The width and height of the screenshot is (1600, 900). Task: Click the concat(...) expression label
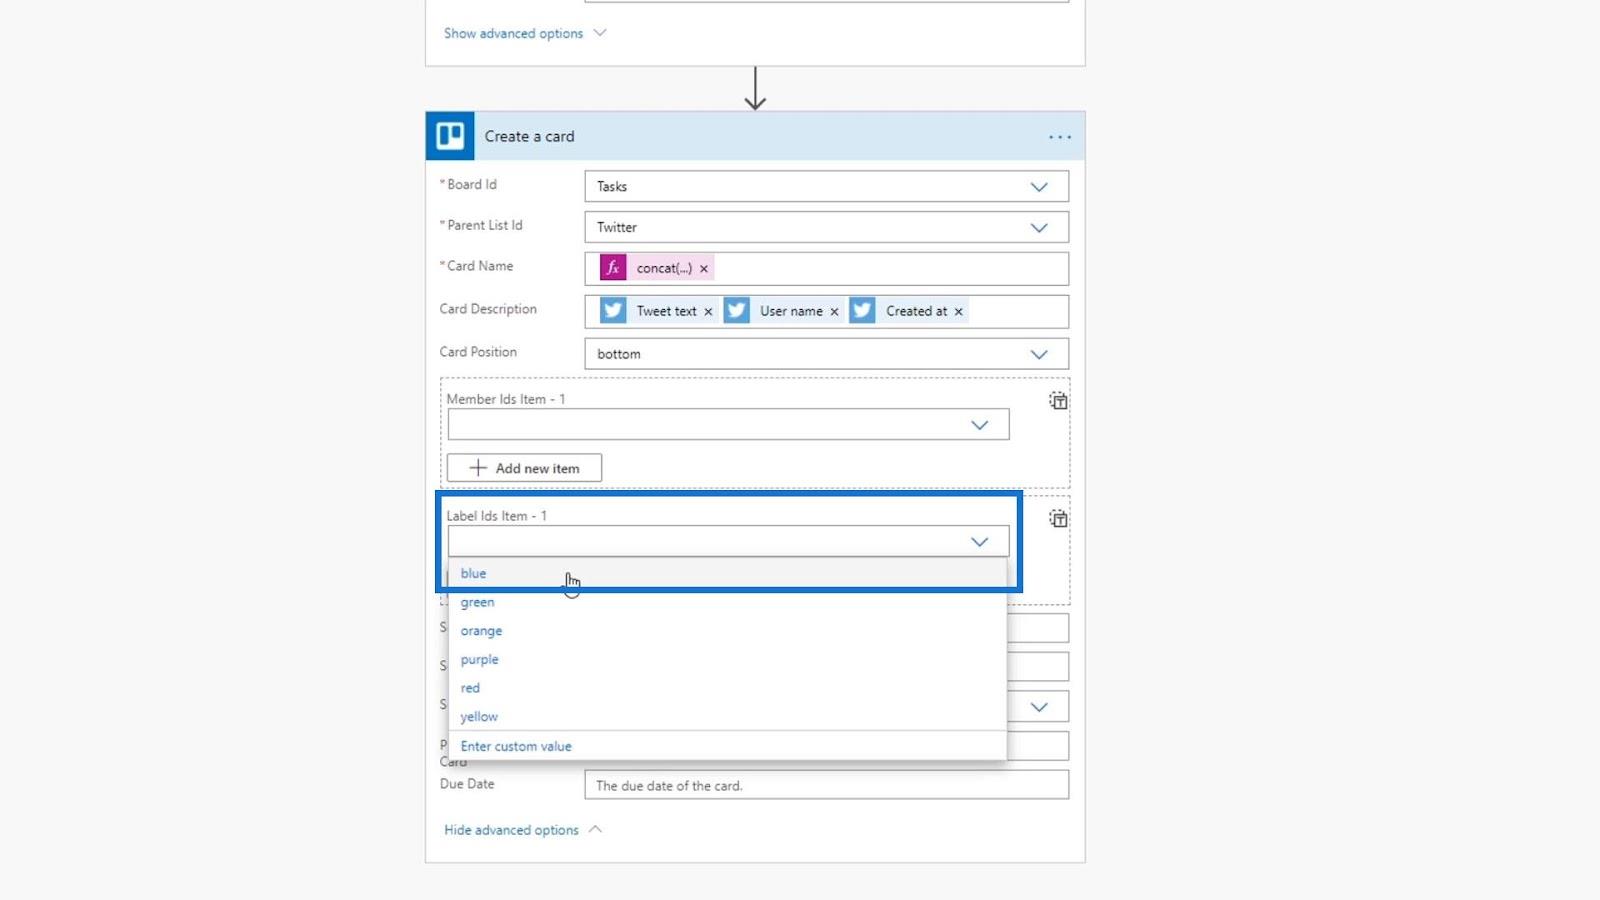tap(664, 268)
